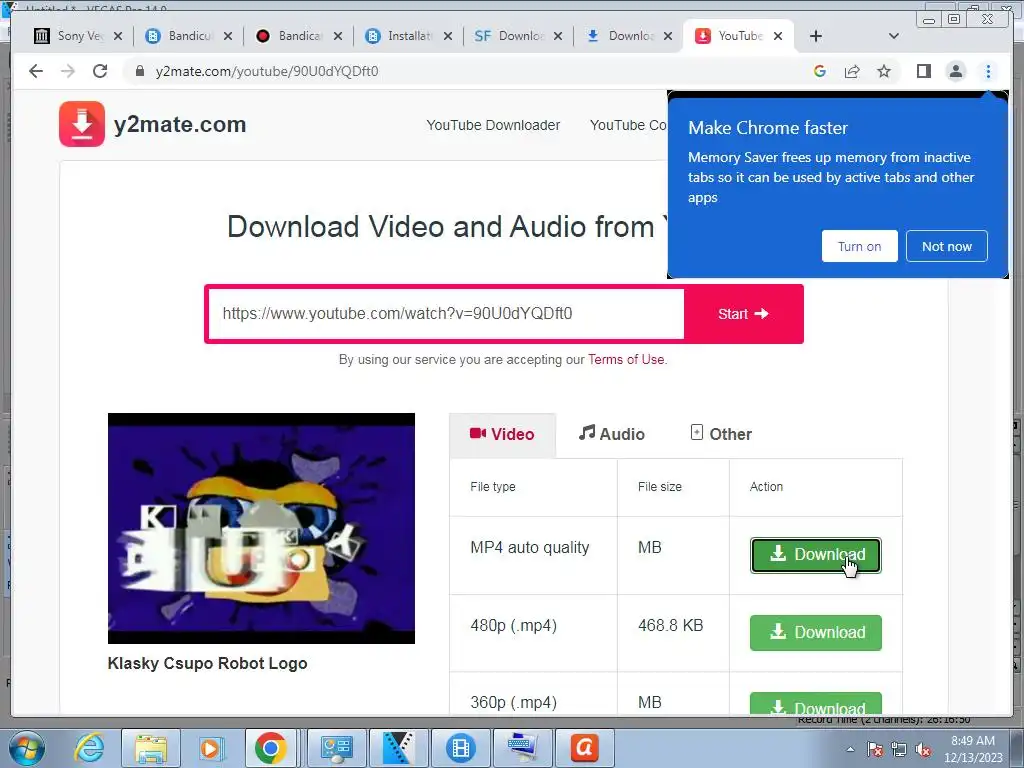The width and height of the screenshot is (1024, 768).
Task: Click the Start button
Action: click(x=743, y=313)
